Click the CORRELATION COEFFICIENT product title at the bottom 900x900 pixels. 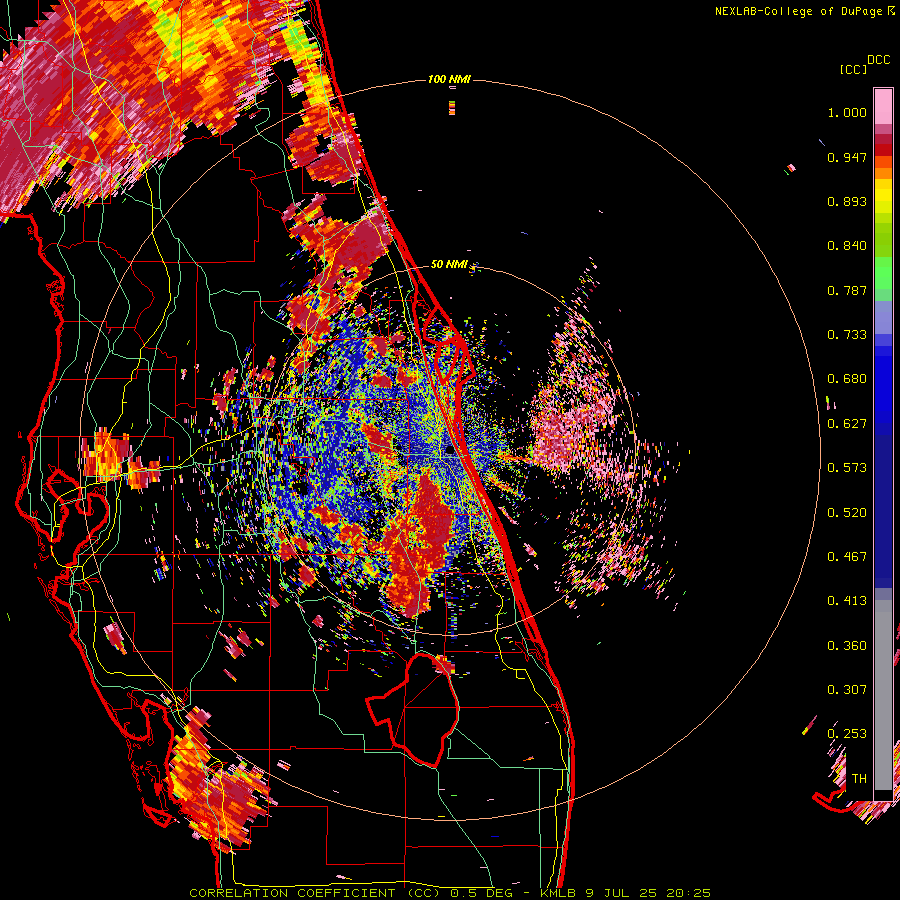click(x=315, y=893)
